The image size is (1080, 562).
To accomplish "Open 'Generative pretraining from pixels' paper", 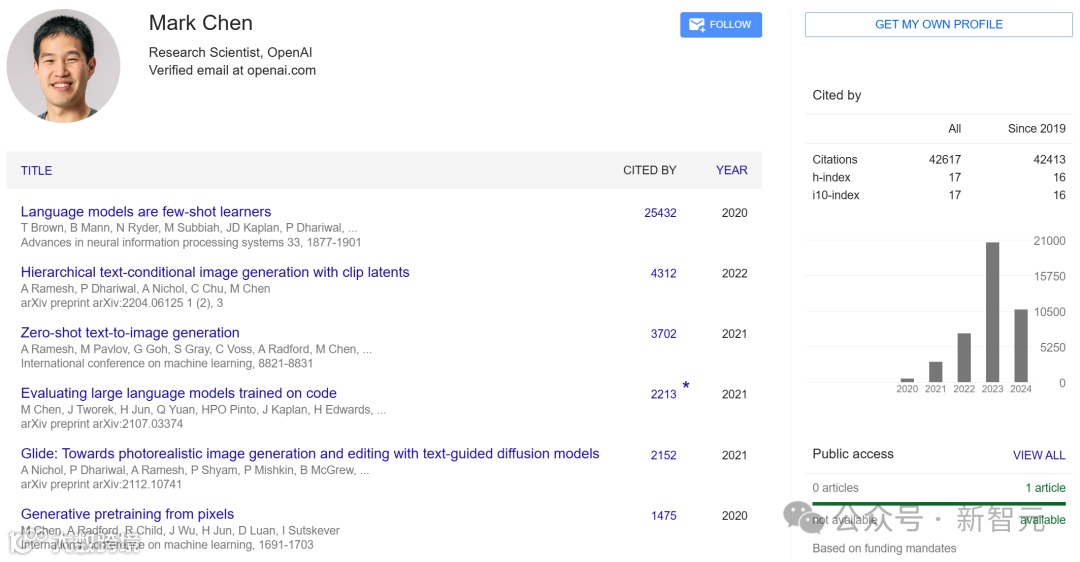I will pos(127,514).
